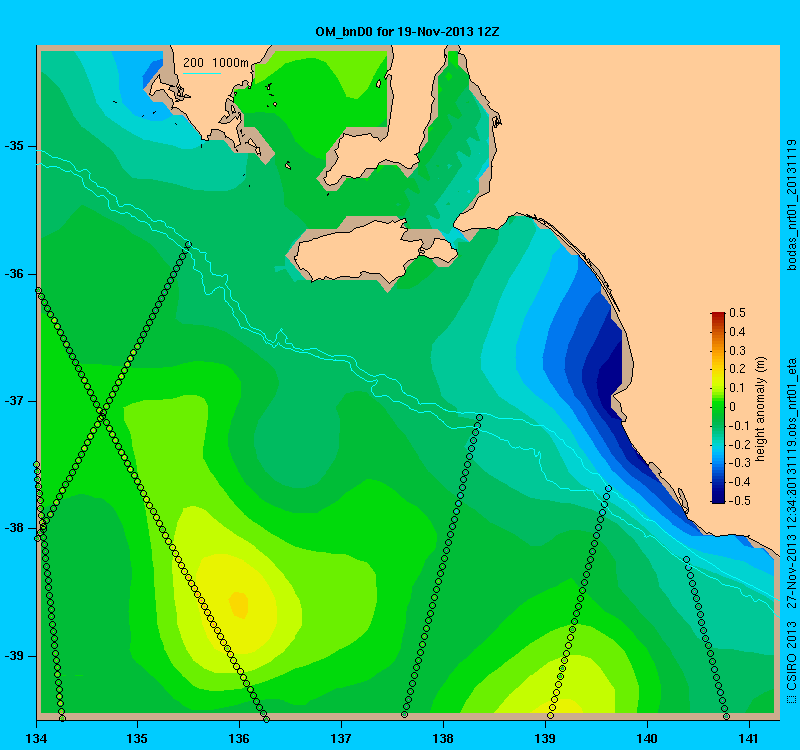Image resolution: width=800 pixels, height=750 pixels.
Task: Click the "-35" latitude axis label
Action: [x=14, y=146]
